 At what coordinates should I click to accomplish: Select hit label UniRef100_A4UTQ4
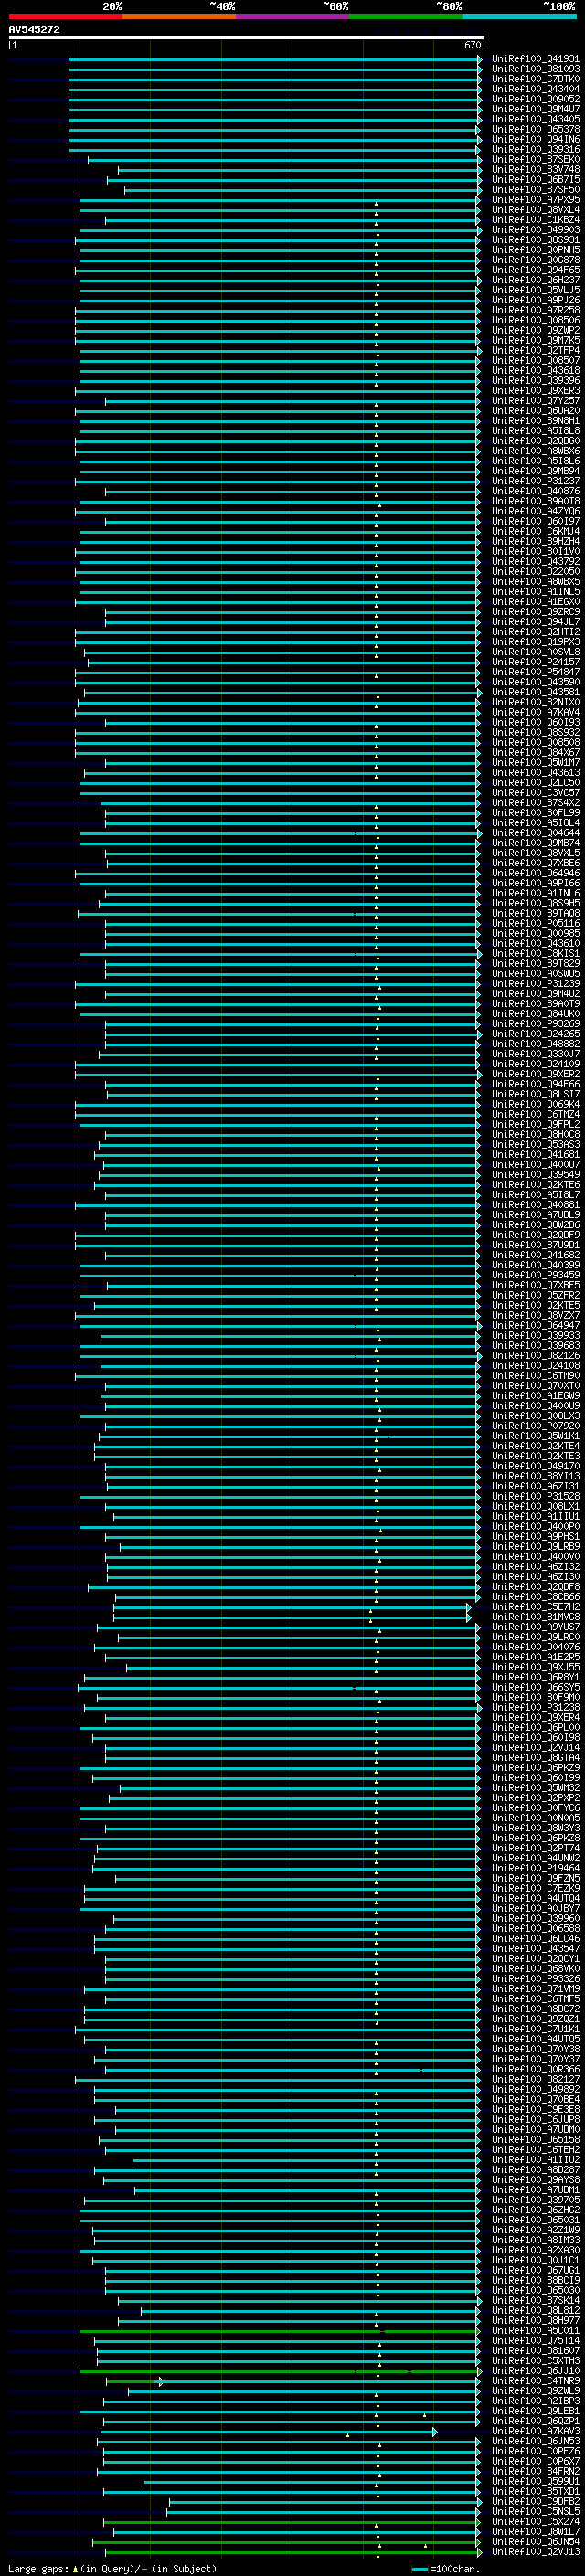pos(535,1898)
